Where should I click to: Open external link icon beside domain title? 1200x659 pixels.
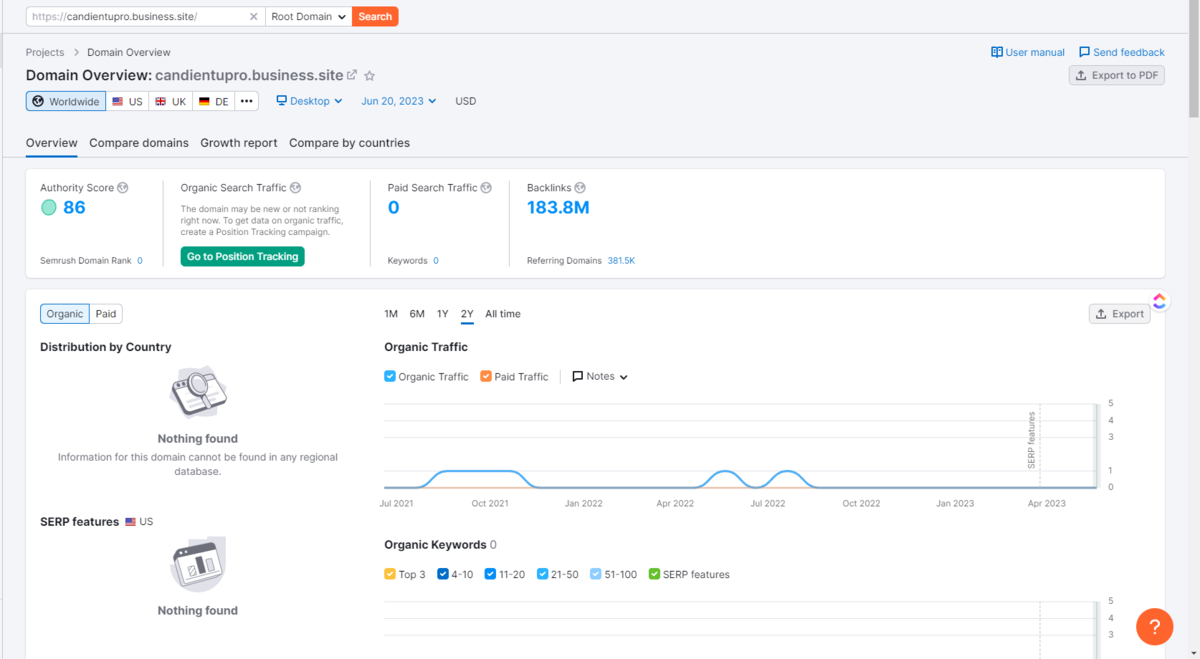tap(352, 75)
